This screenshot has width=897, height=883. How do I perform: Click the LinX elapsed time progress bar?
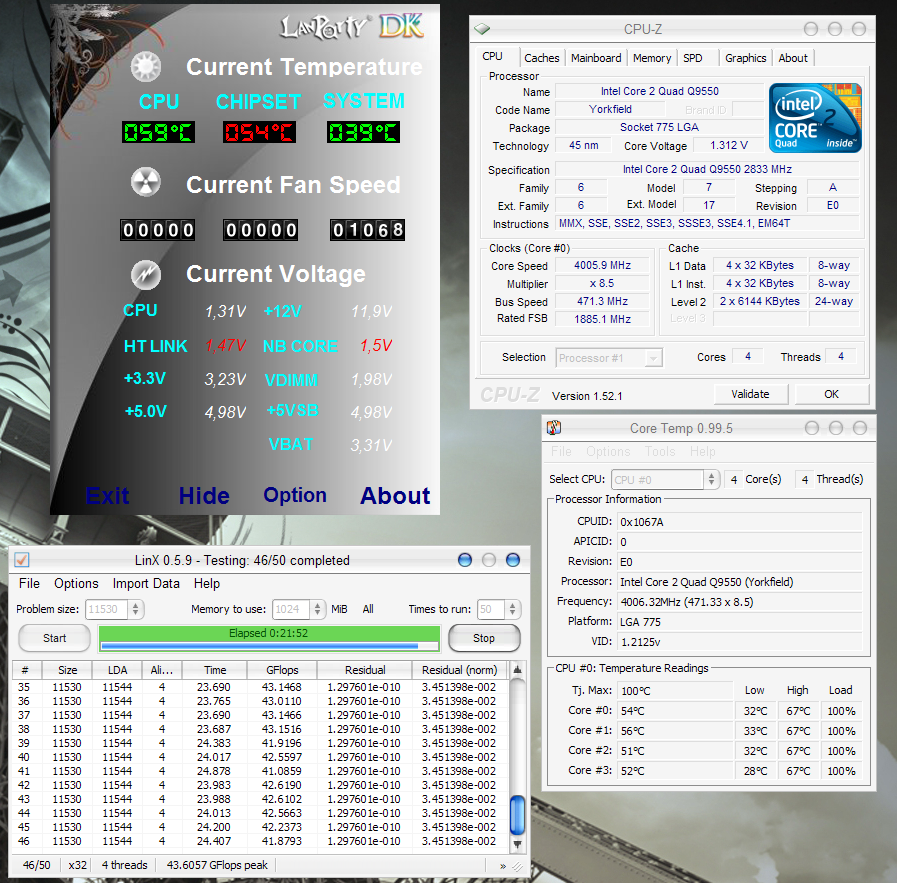point(269,639)
